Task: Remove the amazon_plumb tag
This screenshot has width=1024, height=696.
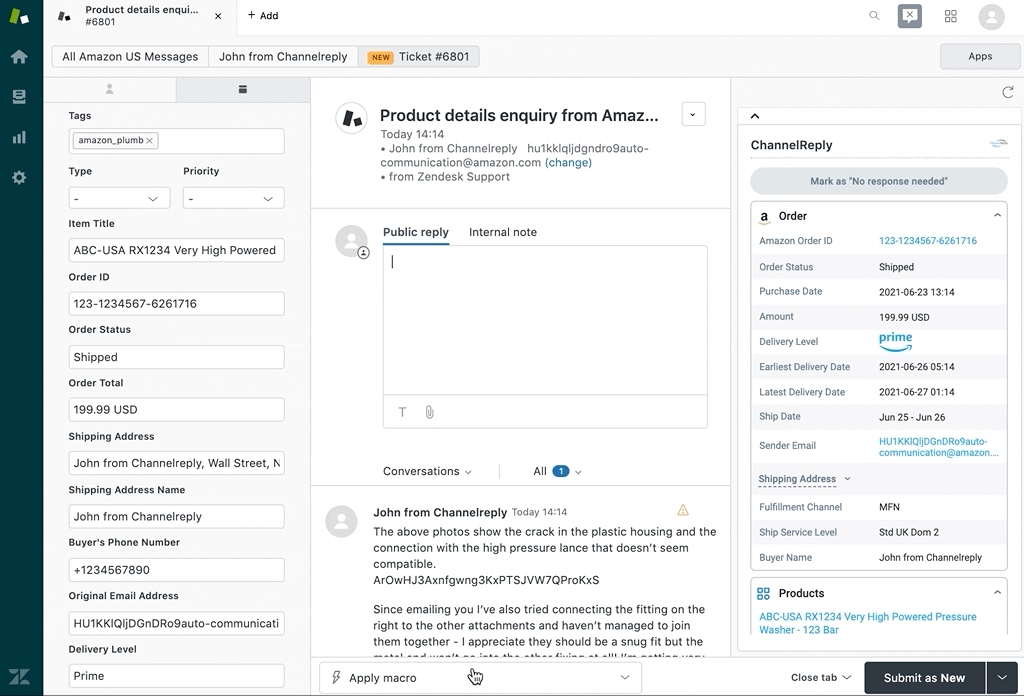Action: tap(150, 140)
